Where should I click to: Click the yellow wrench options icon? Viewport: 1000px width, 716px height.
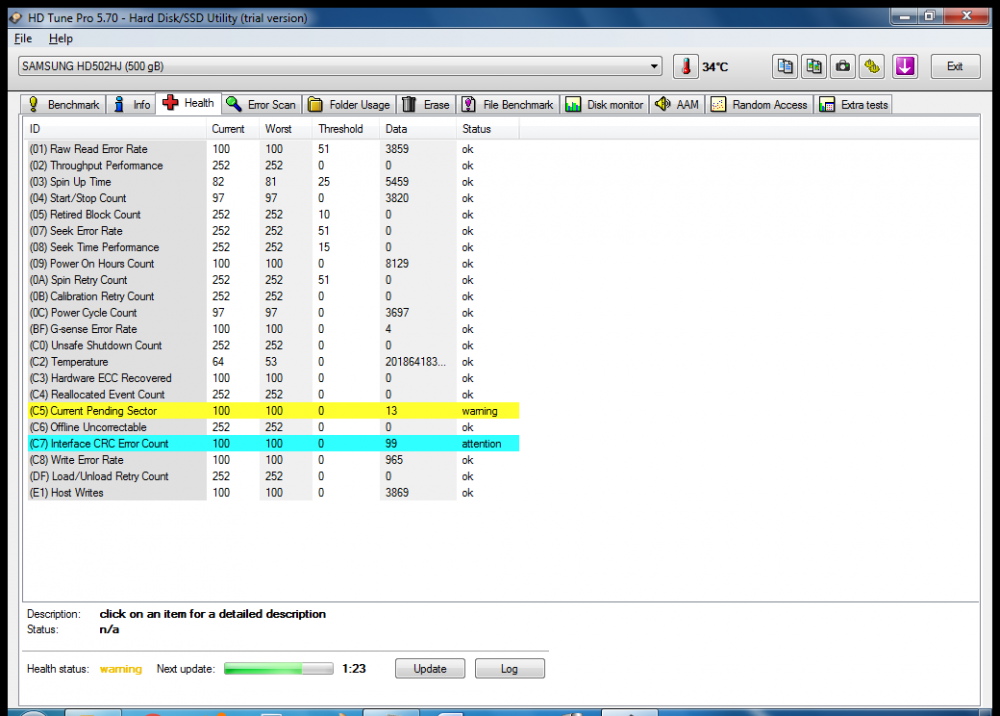872,66
